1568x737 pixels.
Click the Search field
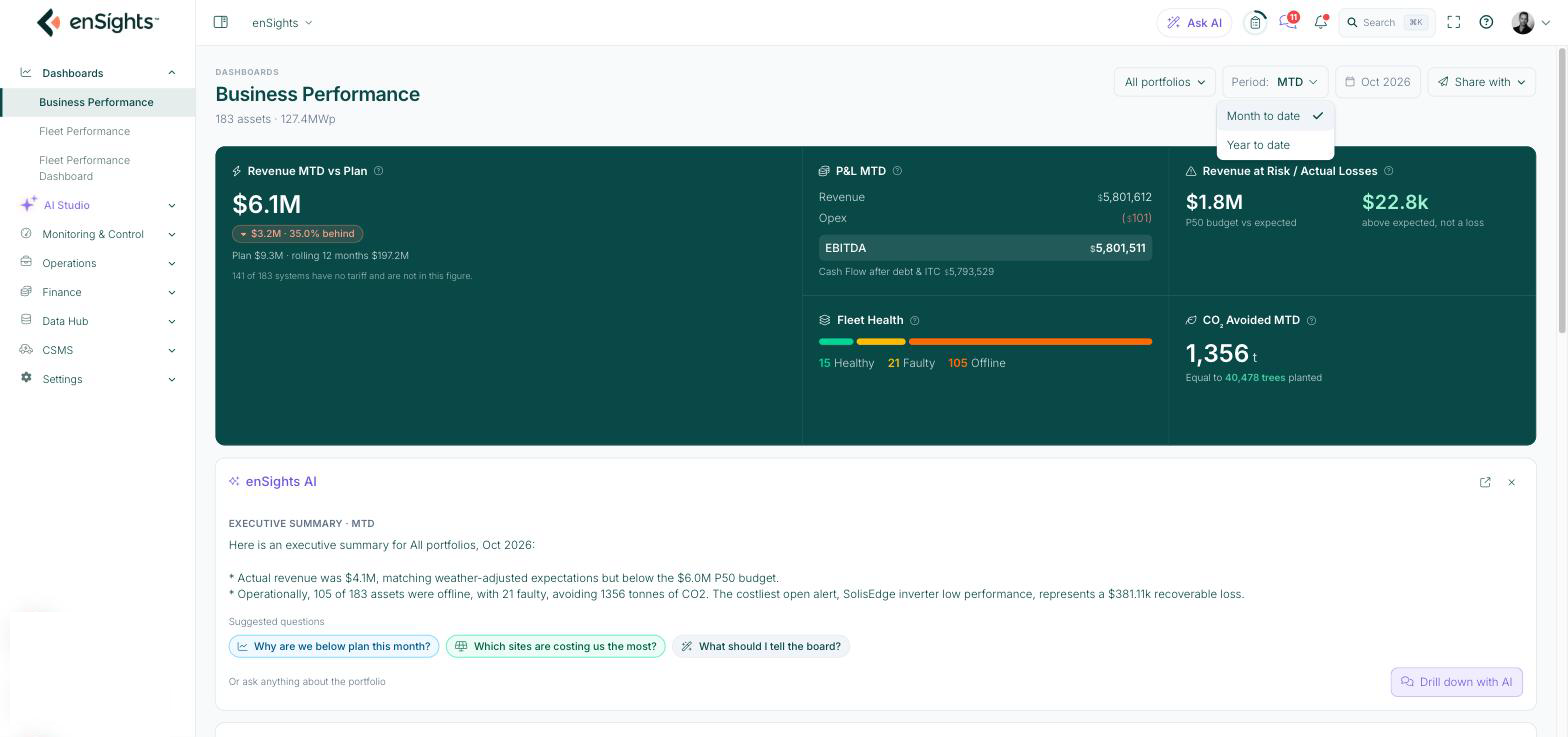coord(1386,22)
